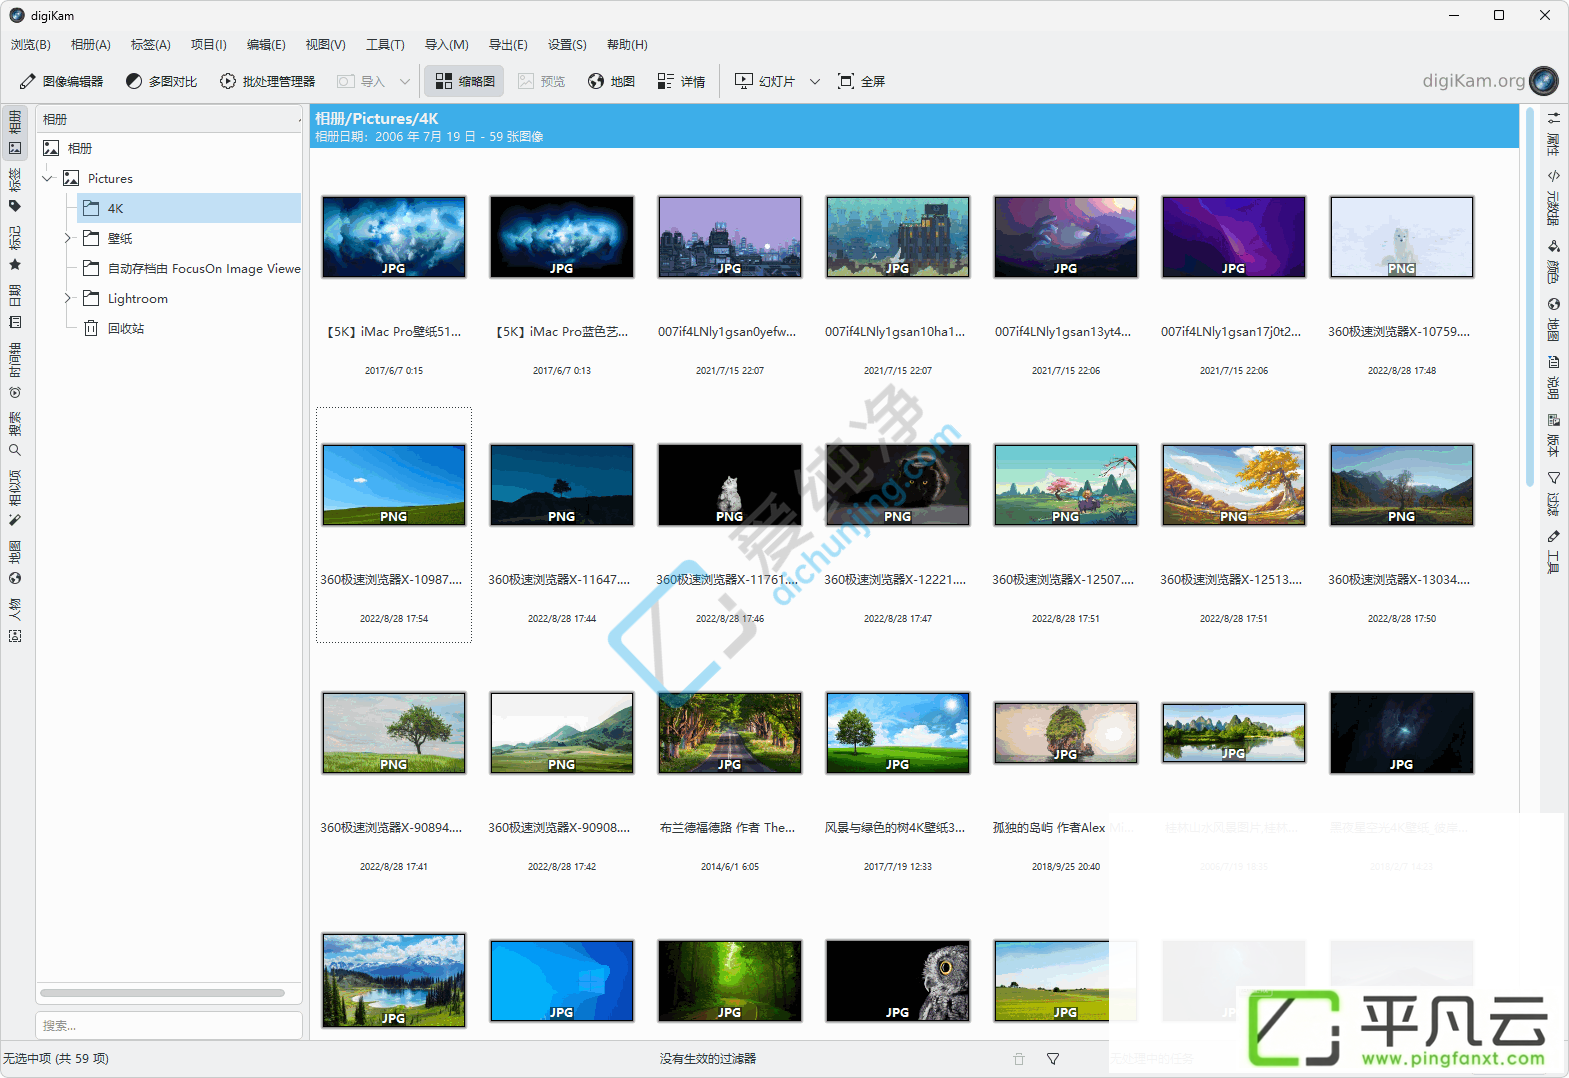
Task: Start the 幻灯片 slideshow
Action: pyautogui.click(x=765, y=81)
